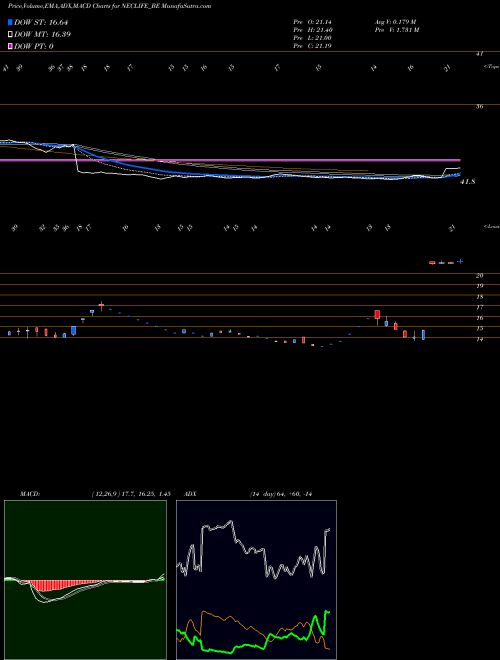Image resolution: width=500 pixels, height=660 pixels.
Task: Open the MACD histogram chart panel
Action: tap(85, 580)
